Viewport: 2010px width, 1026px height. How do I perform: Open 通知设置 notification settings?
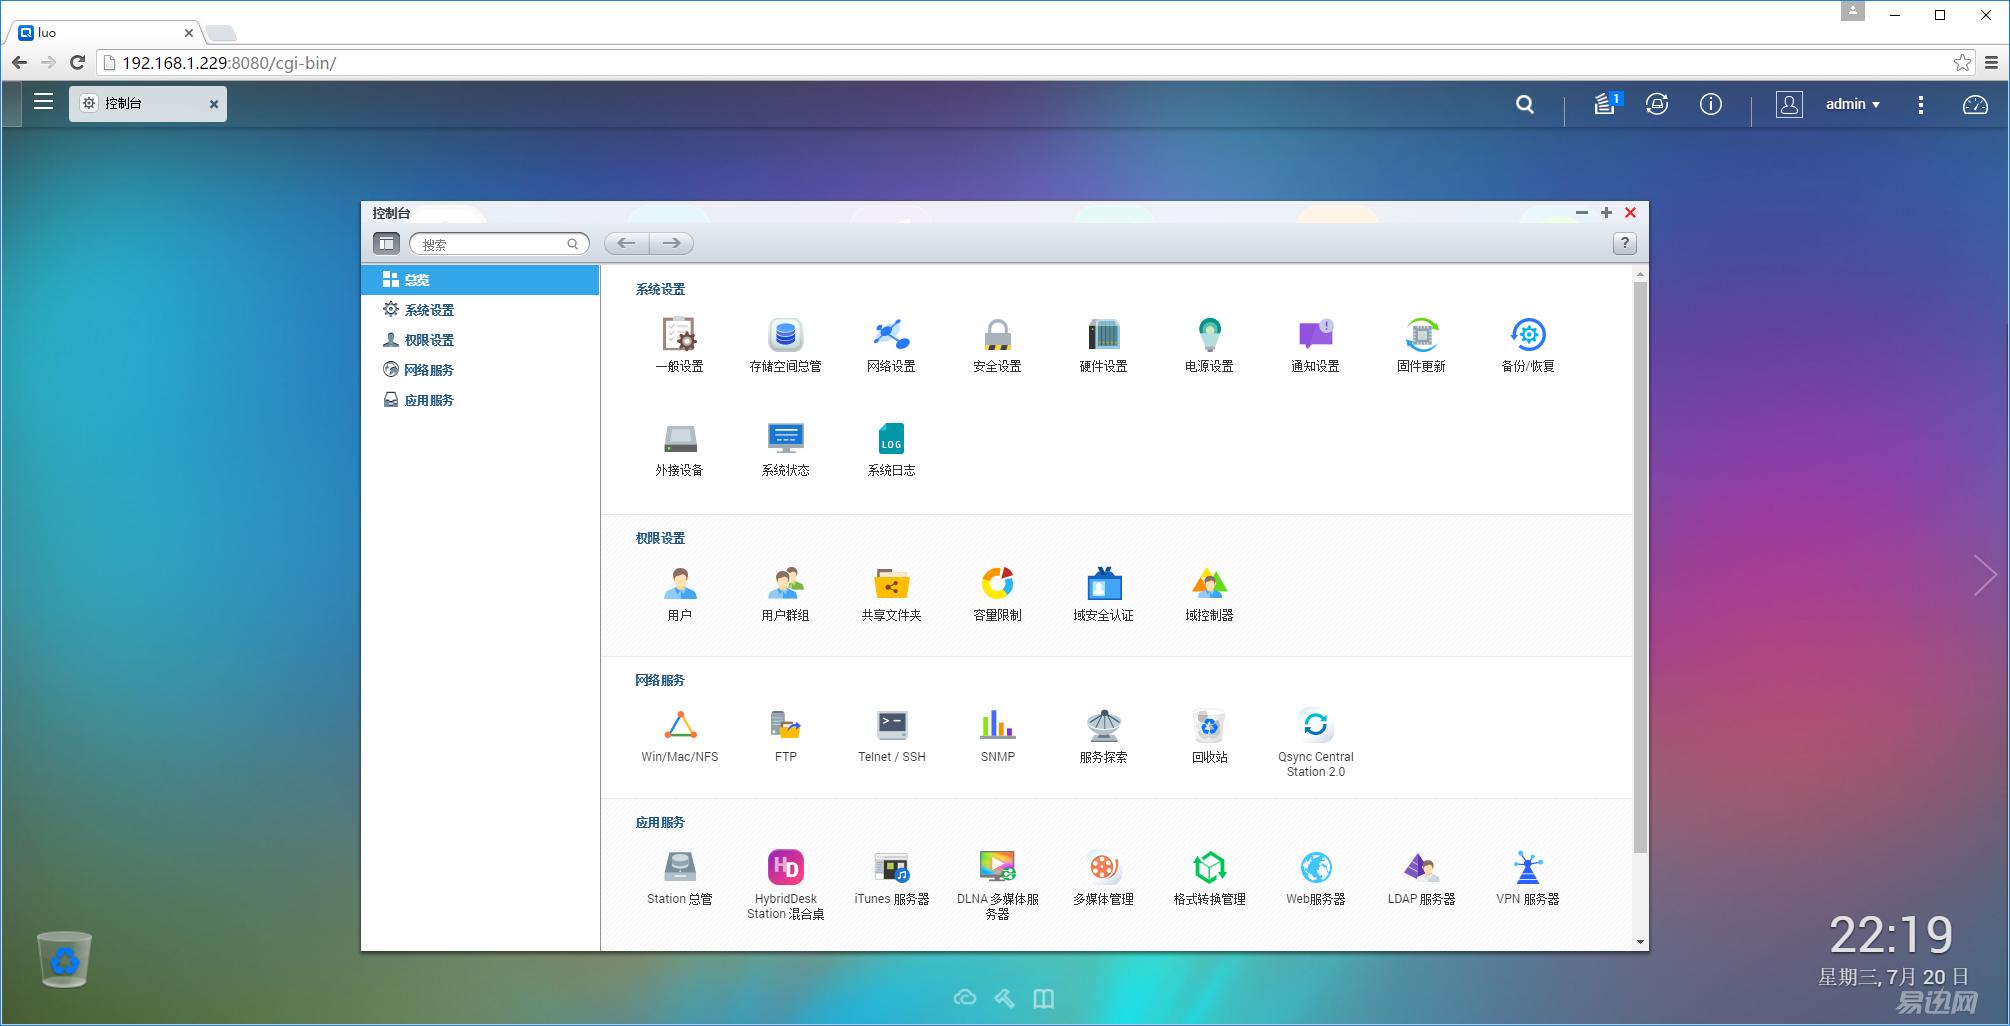point(1316,345)
